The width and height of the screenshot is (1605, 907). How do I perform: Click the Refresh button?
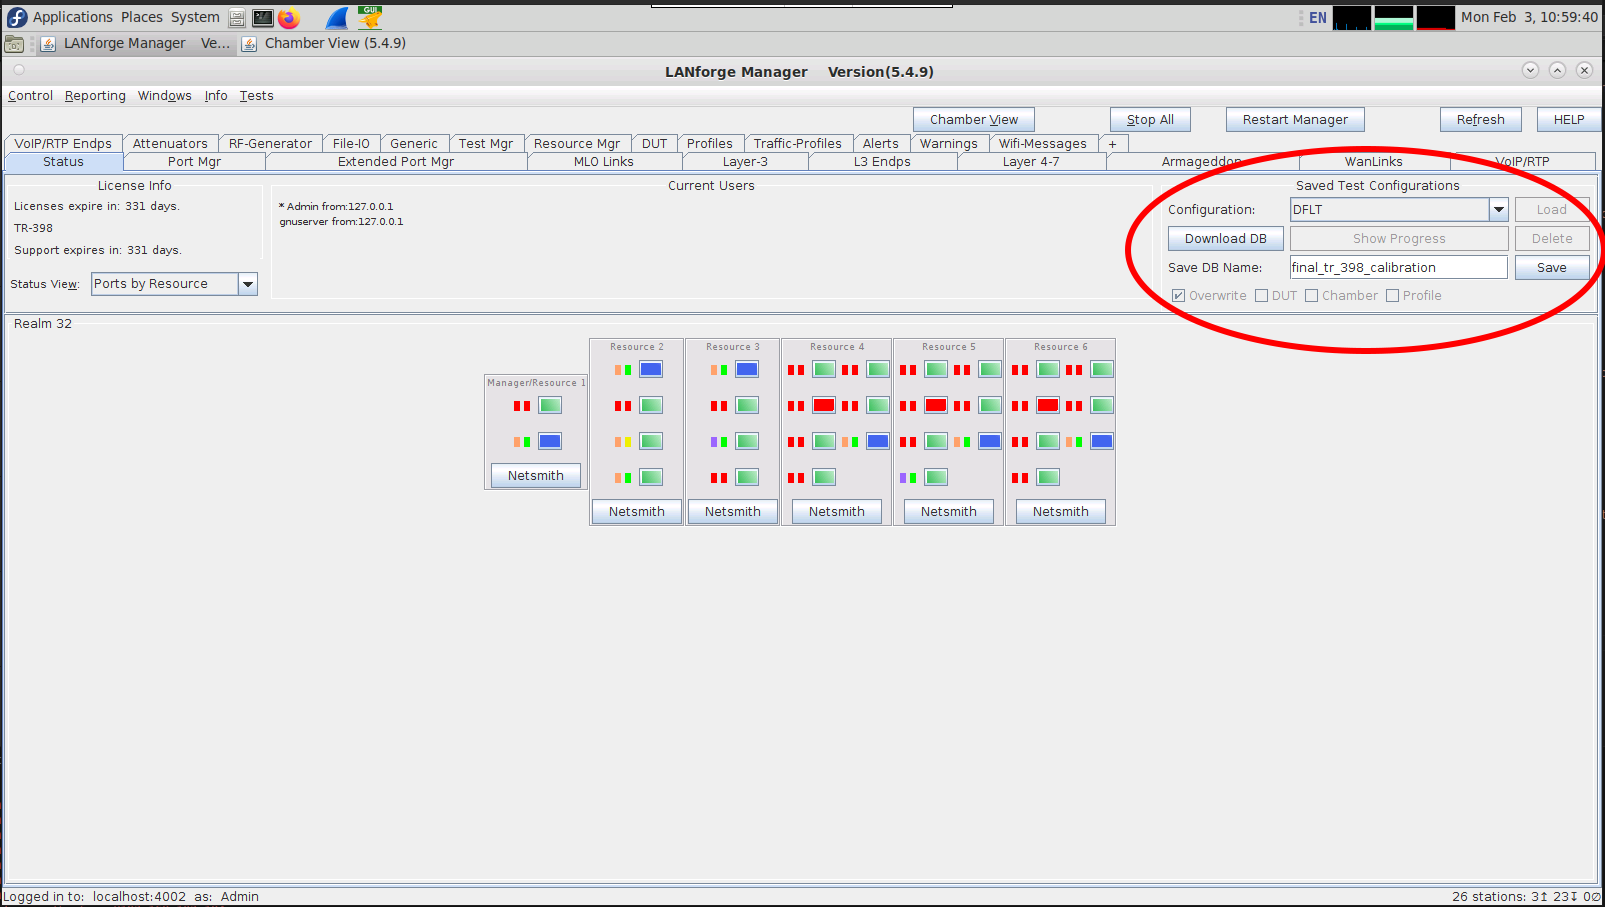[1480, 120]
